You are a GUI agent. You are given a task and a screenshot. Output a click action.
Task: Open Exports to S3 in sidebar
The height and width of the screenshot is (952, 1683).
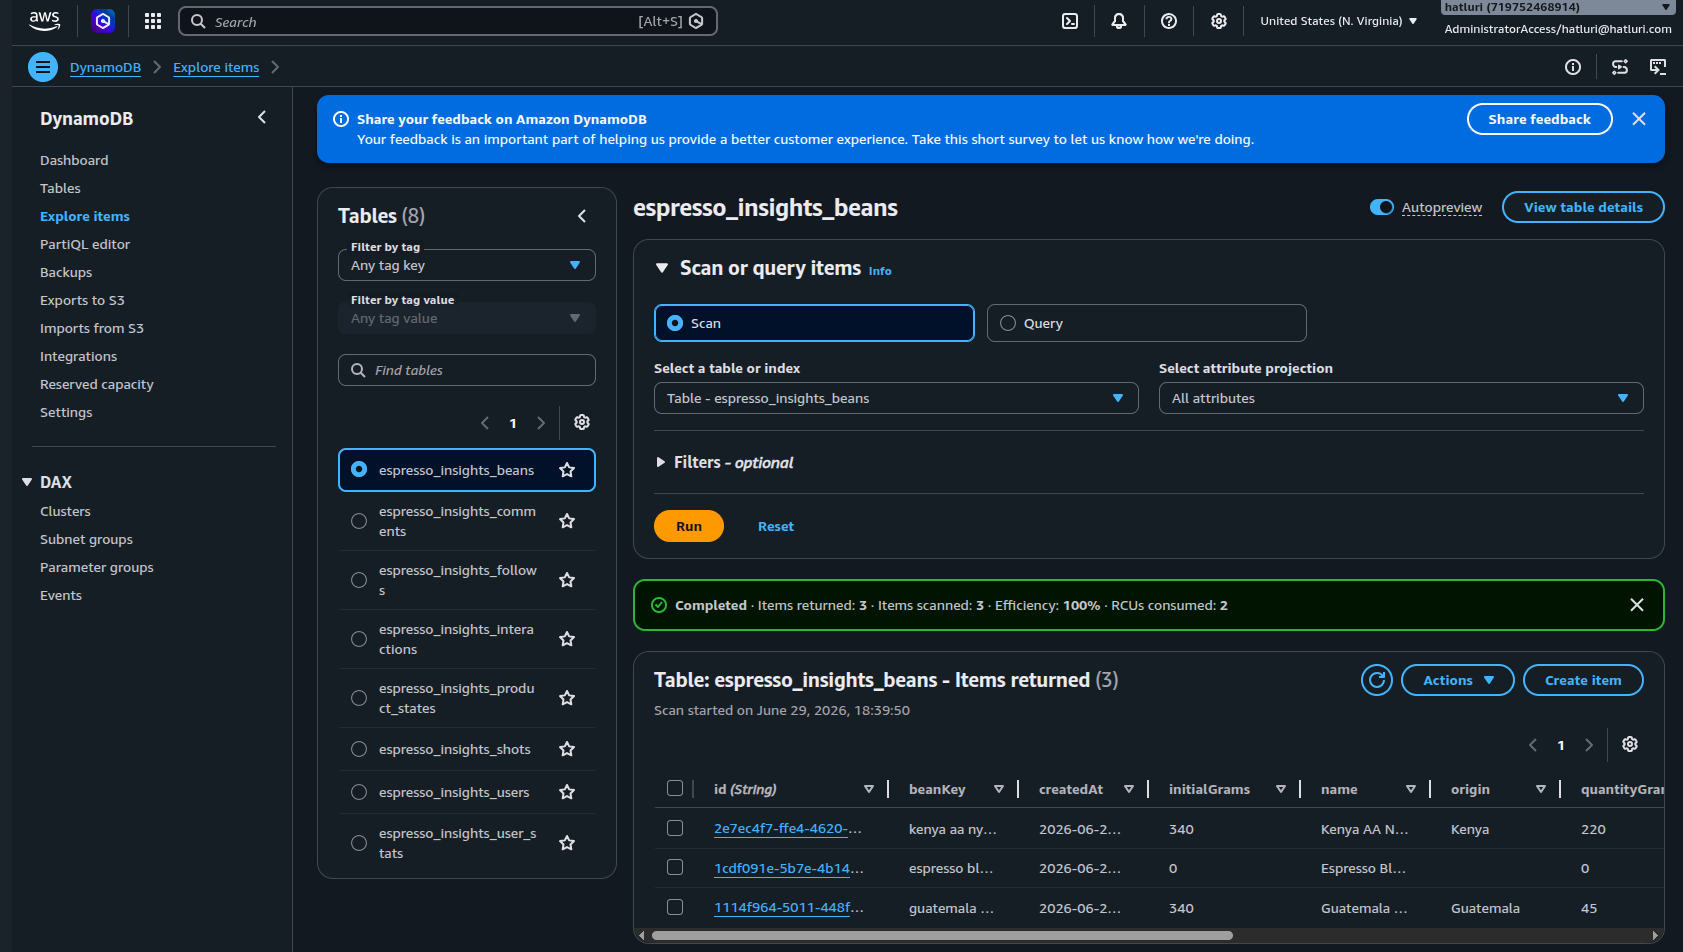click(x=82, y=300)
